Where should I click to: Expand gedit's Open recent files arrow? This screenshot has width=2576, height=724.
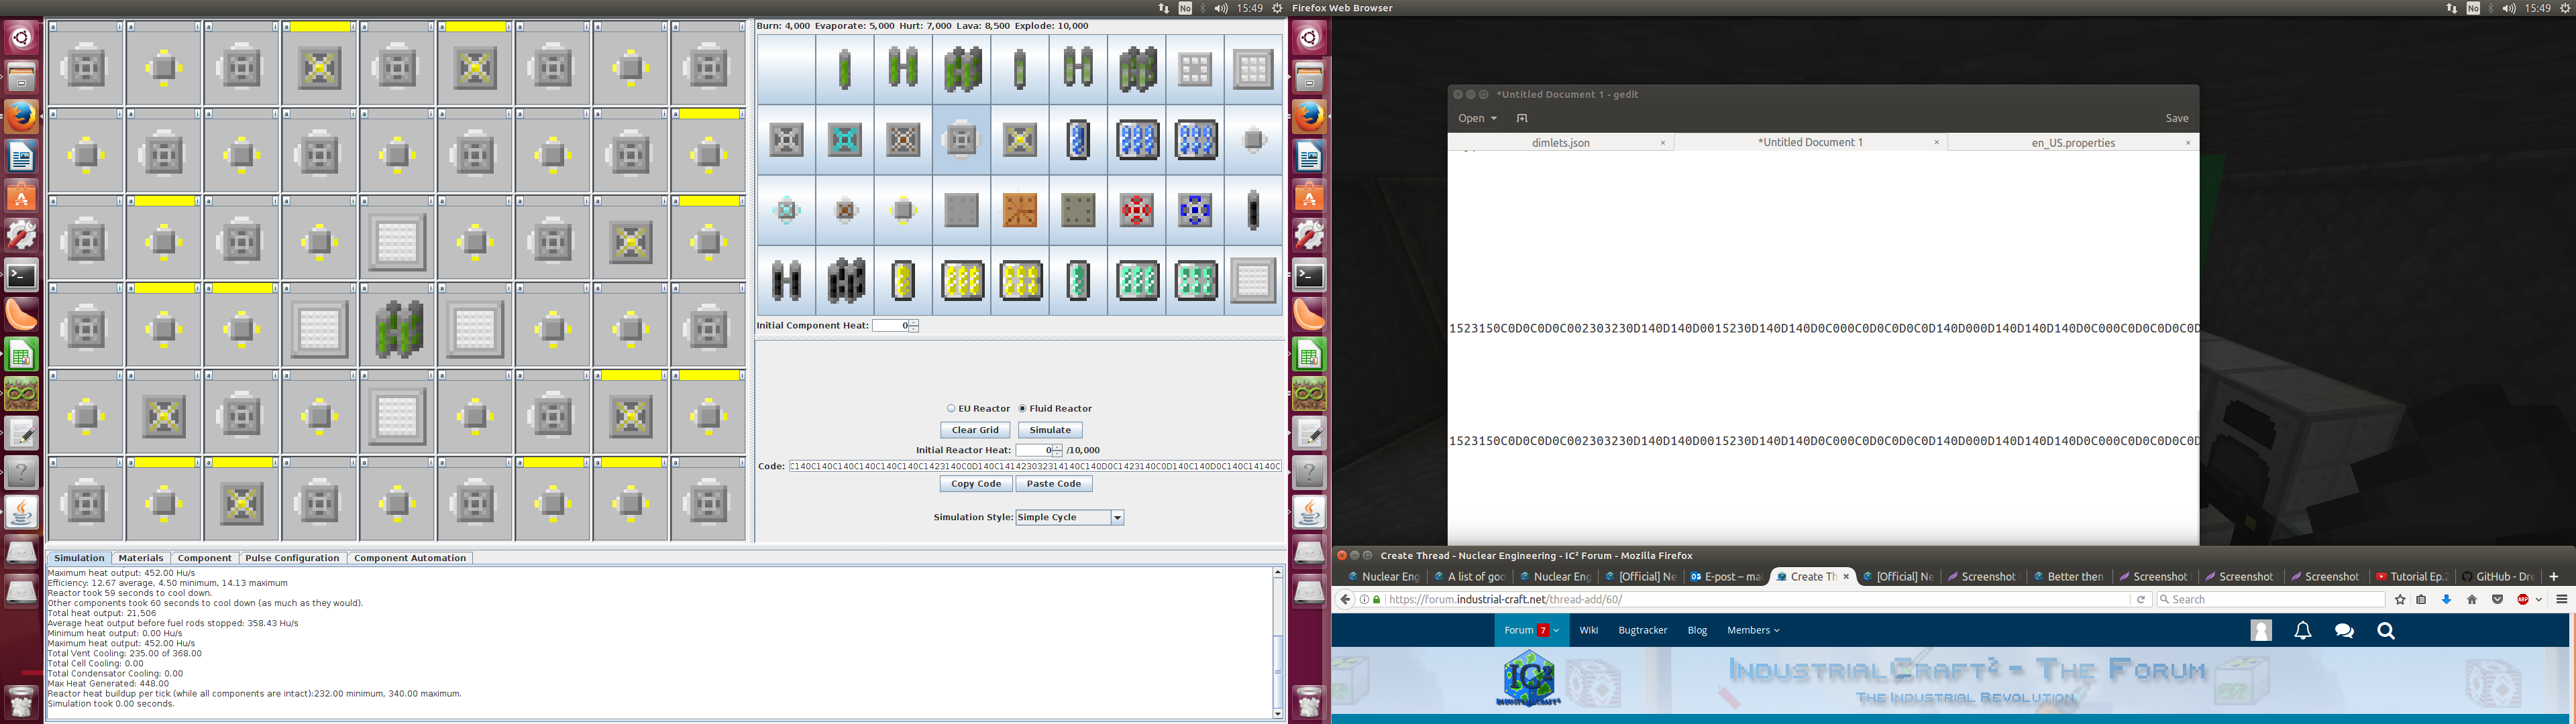tap(1493, 118)
